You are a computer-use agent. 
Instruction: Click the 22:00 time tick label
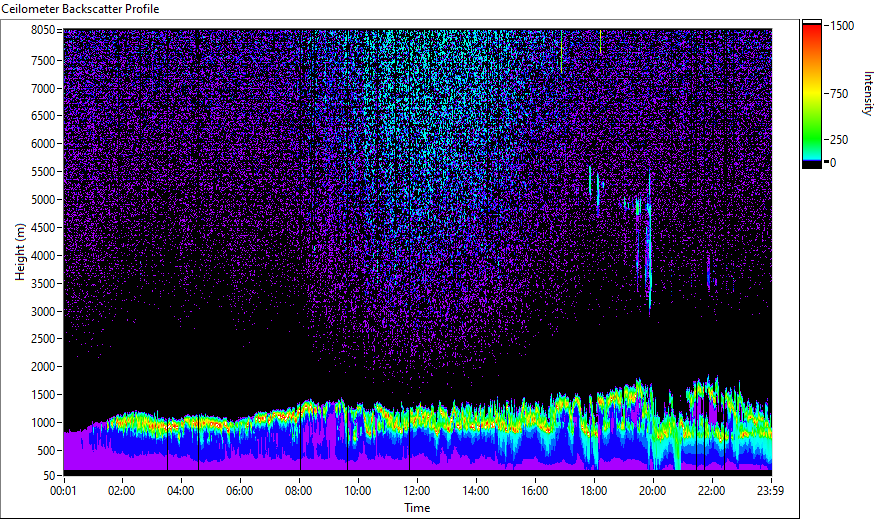tap(712, 491)
